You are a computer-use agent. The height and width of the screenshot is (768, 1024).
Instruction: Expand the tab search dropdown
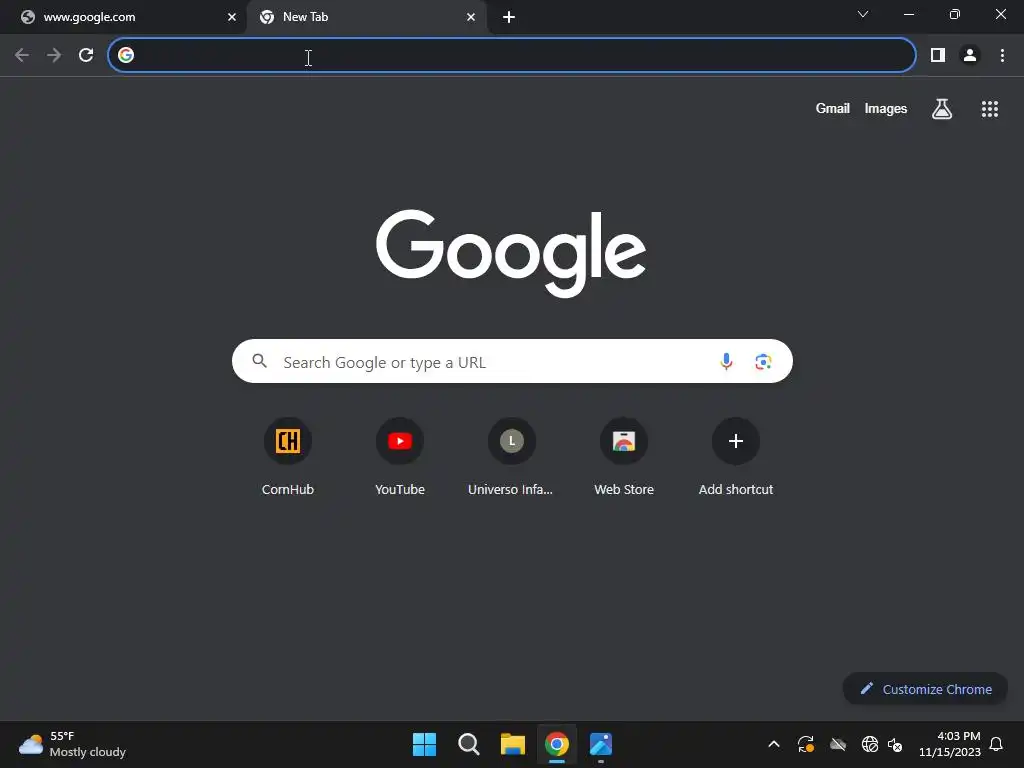click(863, 14)
